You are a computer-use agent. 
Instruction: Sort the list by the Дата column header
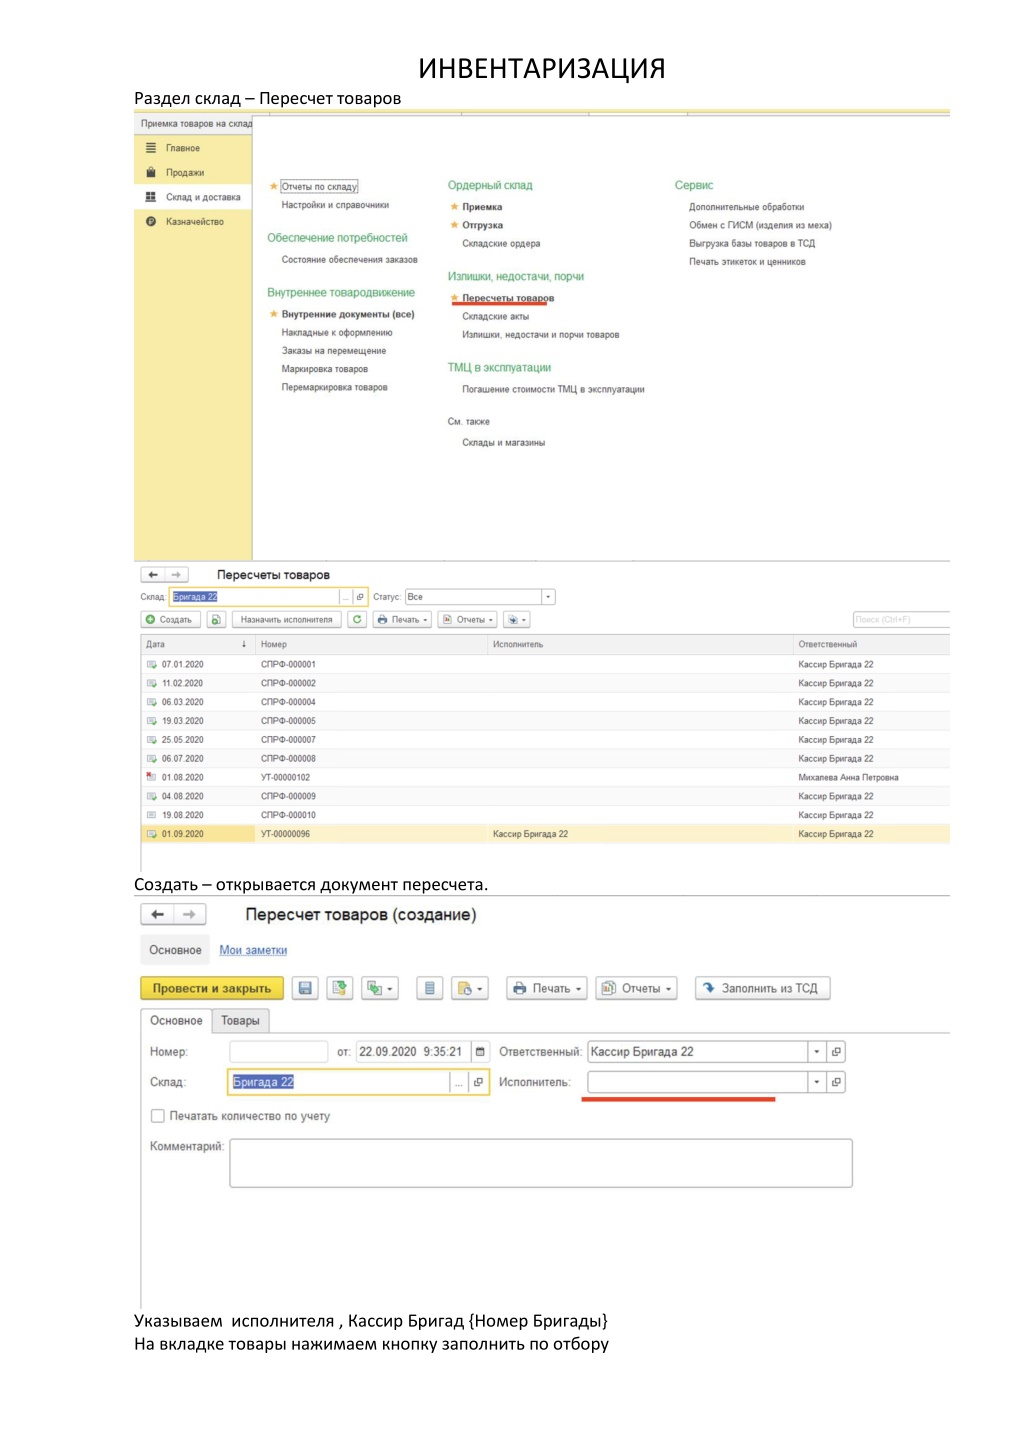tap(197, 645)
